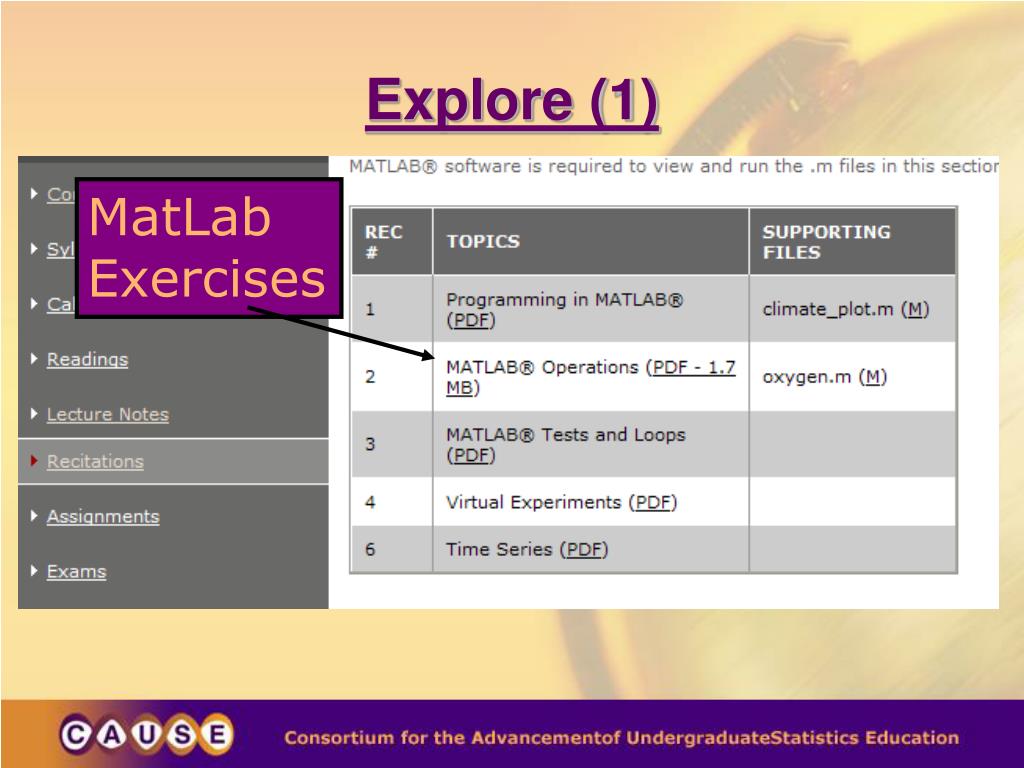Click the red arrow beside Recitations
This screenshot has height=768, width=1024.
[x=34, y=460]
